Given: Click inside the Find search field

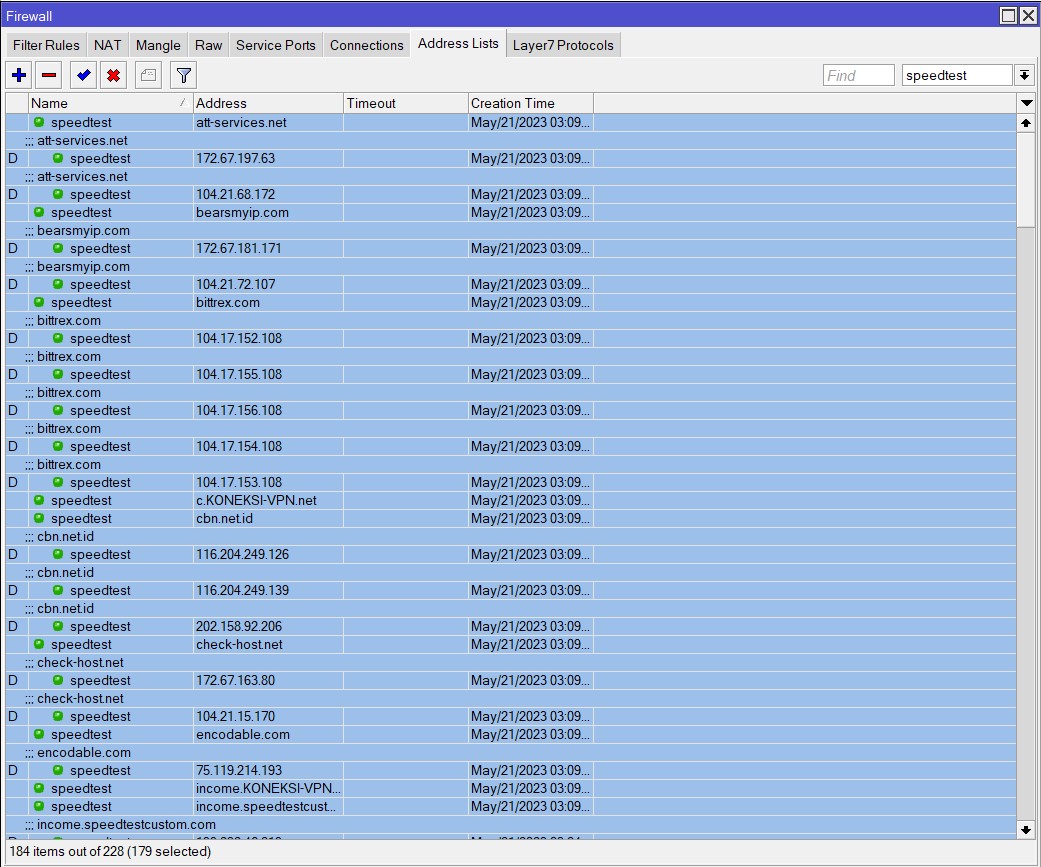Looking at the screenshot, I should point(858,75).
